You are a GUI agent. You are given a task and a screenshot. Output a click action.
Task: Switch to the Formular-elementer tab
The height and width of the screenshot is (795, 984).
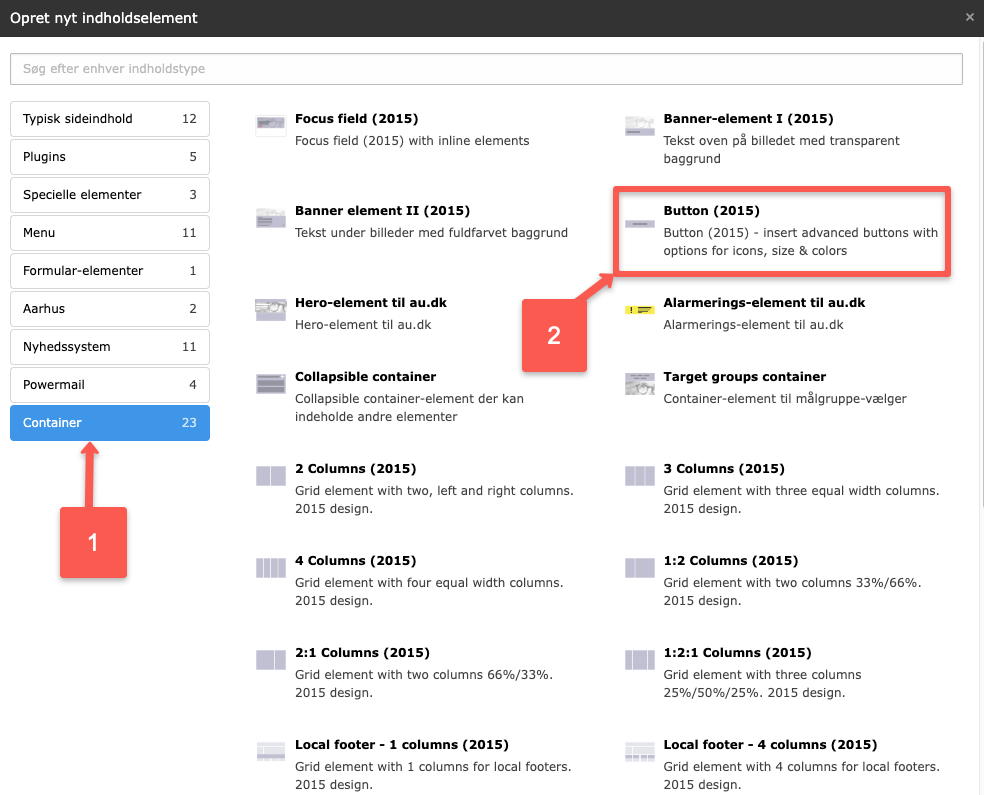(x=110, y=271)
